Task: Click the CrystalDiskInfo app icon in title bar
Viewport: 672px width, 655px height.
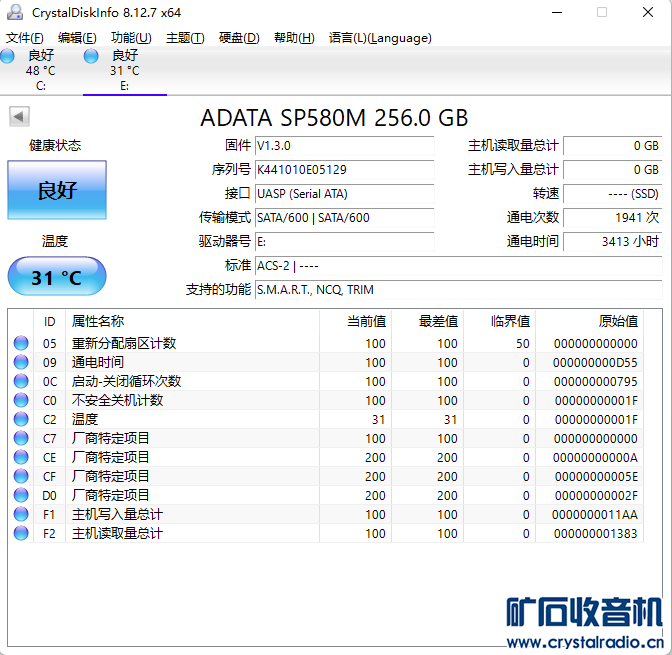Action: (x=14, y=12)
